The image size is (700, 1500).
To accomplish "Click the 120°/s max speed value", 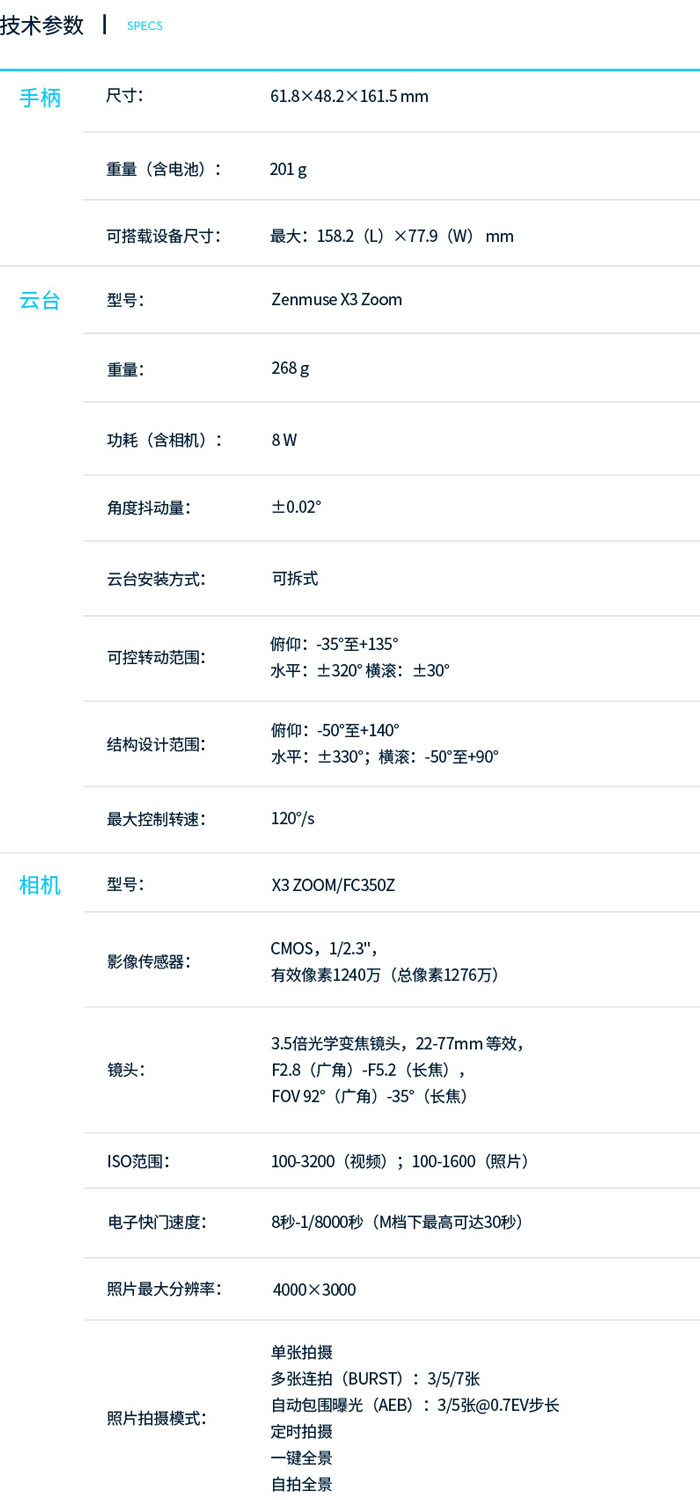I will pos(293,818).
